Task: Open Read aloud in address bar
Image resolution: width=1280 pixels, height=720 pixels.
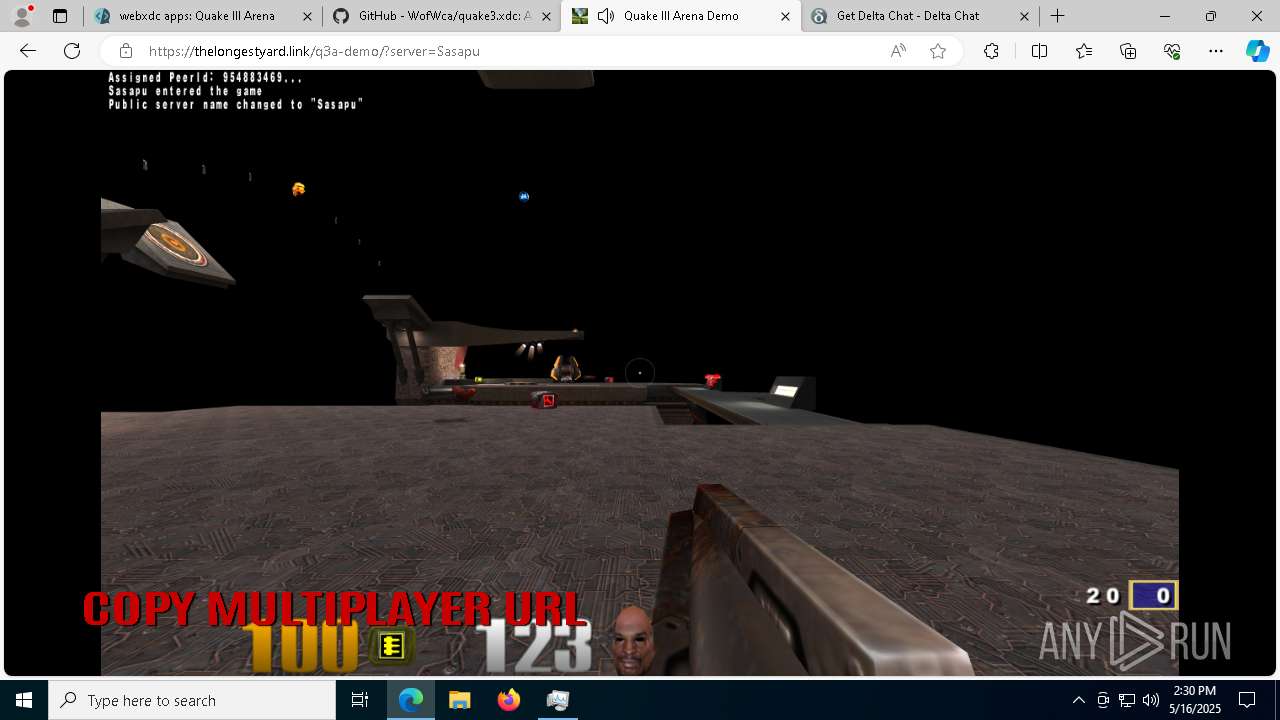Action: pos(898,51)
